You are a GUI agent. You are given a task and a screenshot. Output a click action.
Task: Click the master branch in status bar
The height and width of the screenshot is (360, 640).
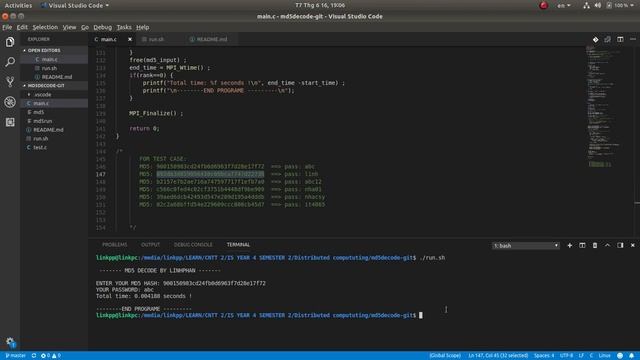pyautogui.click(x=16, y=356)
